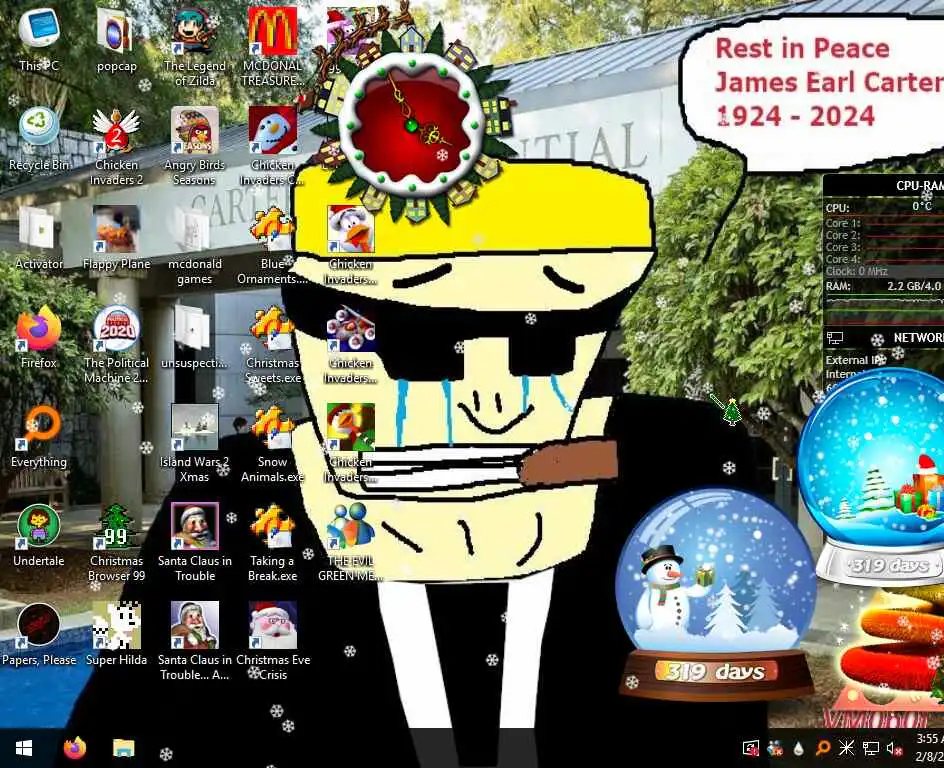Launch Flappy Plane shortcut
The height and width of the screenshot is (768, 944).
pos(116,239)
